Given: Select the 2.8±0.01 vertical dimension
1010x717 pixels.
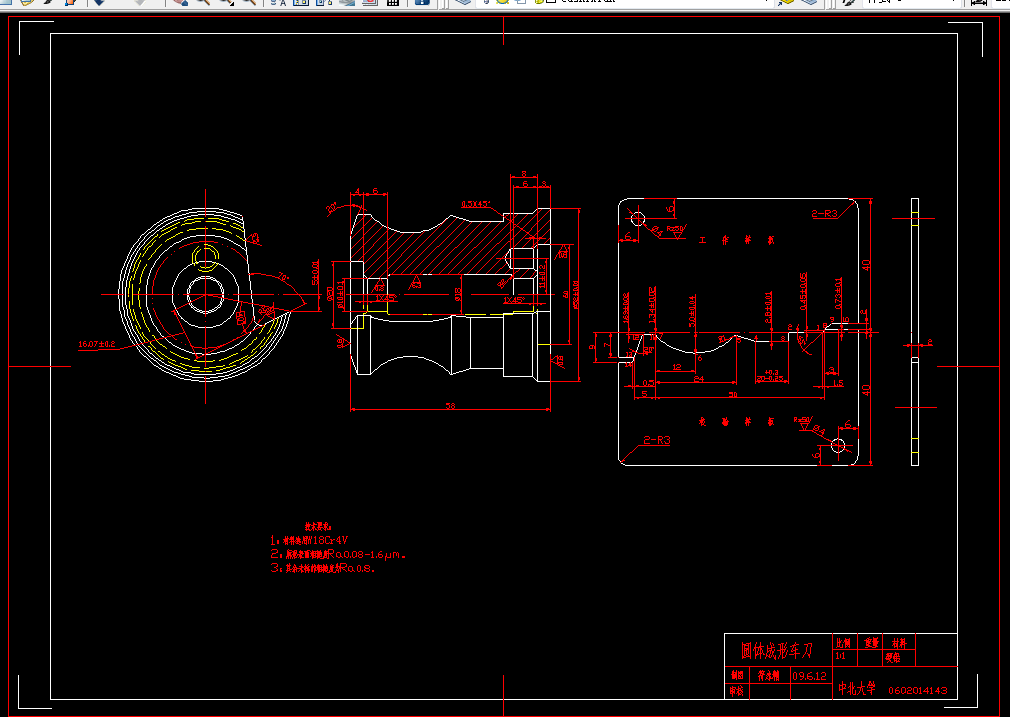Looking at the screenshot, I should [x=768, y=307].
